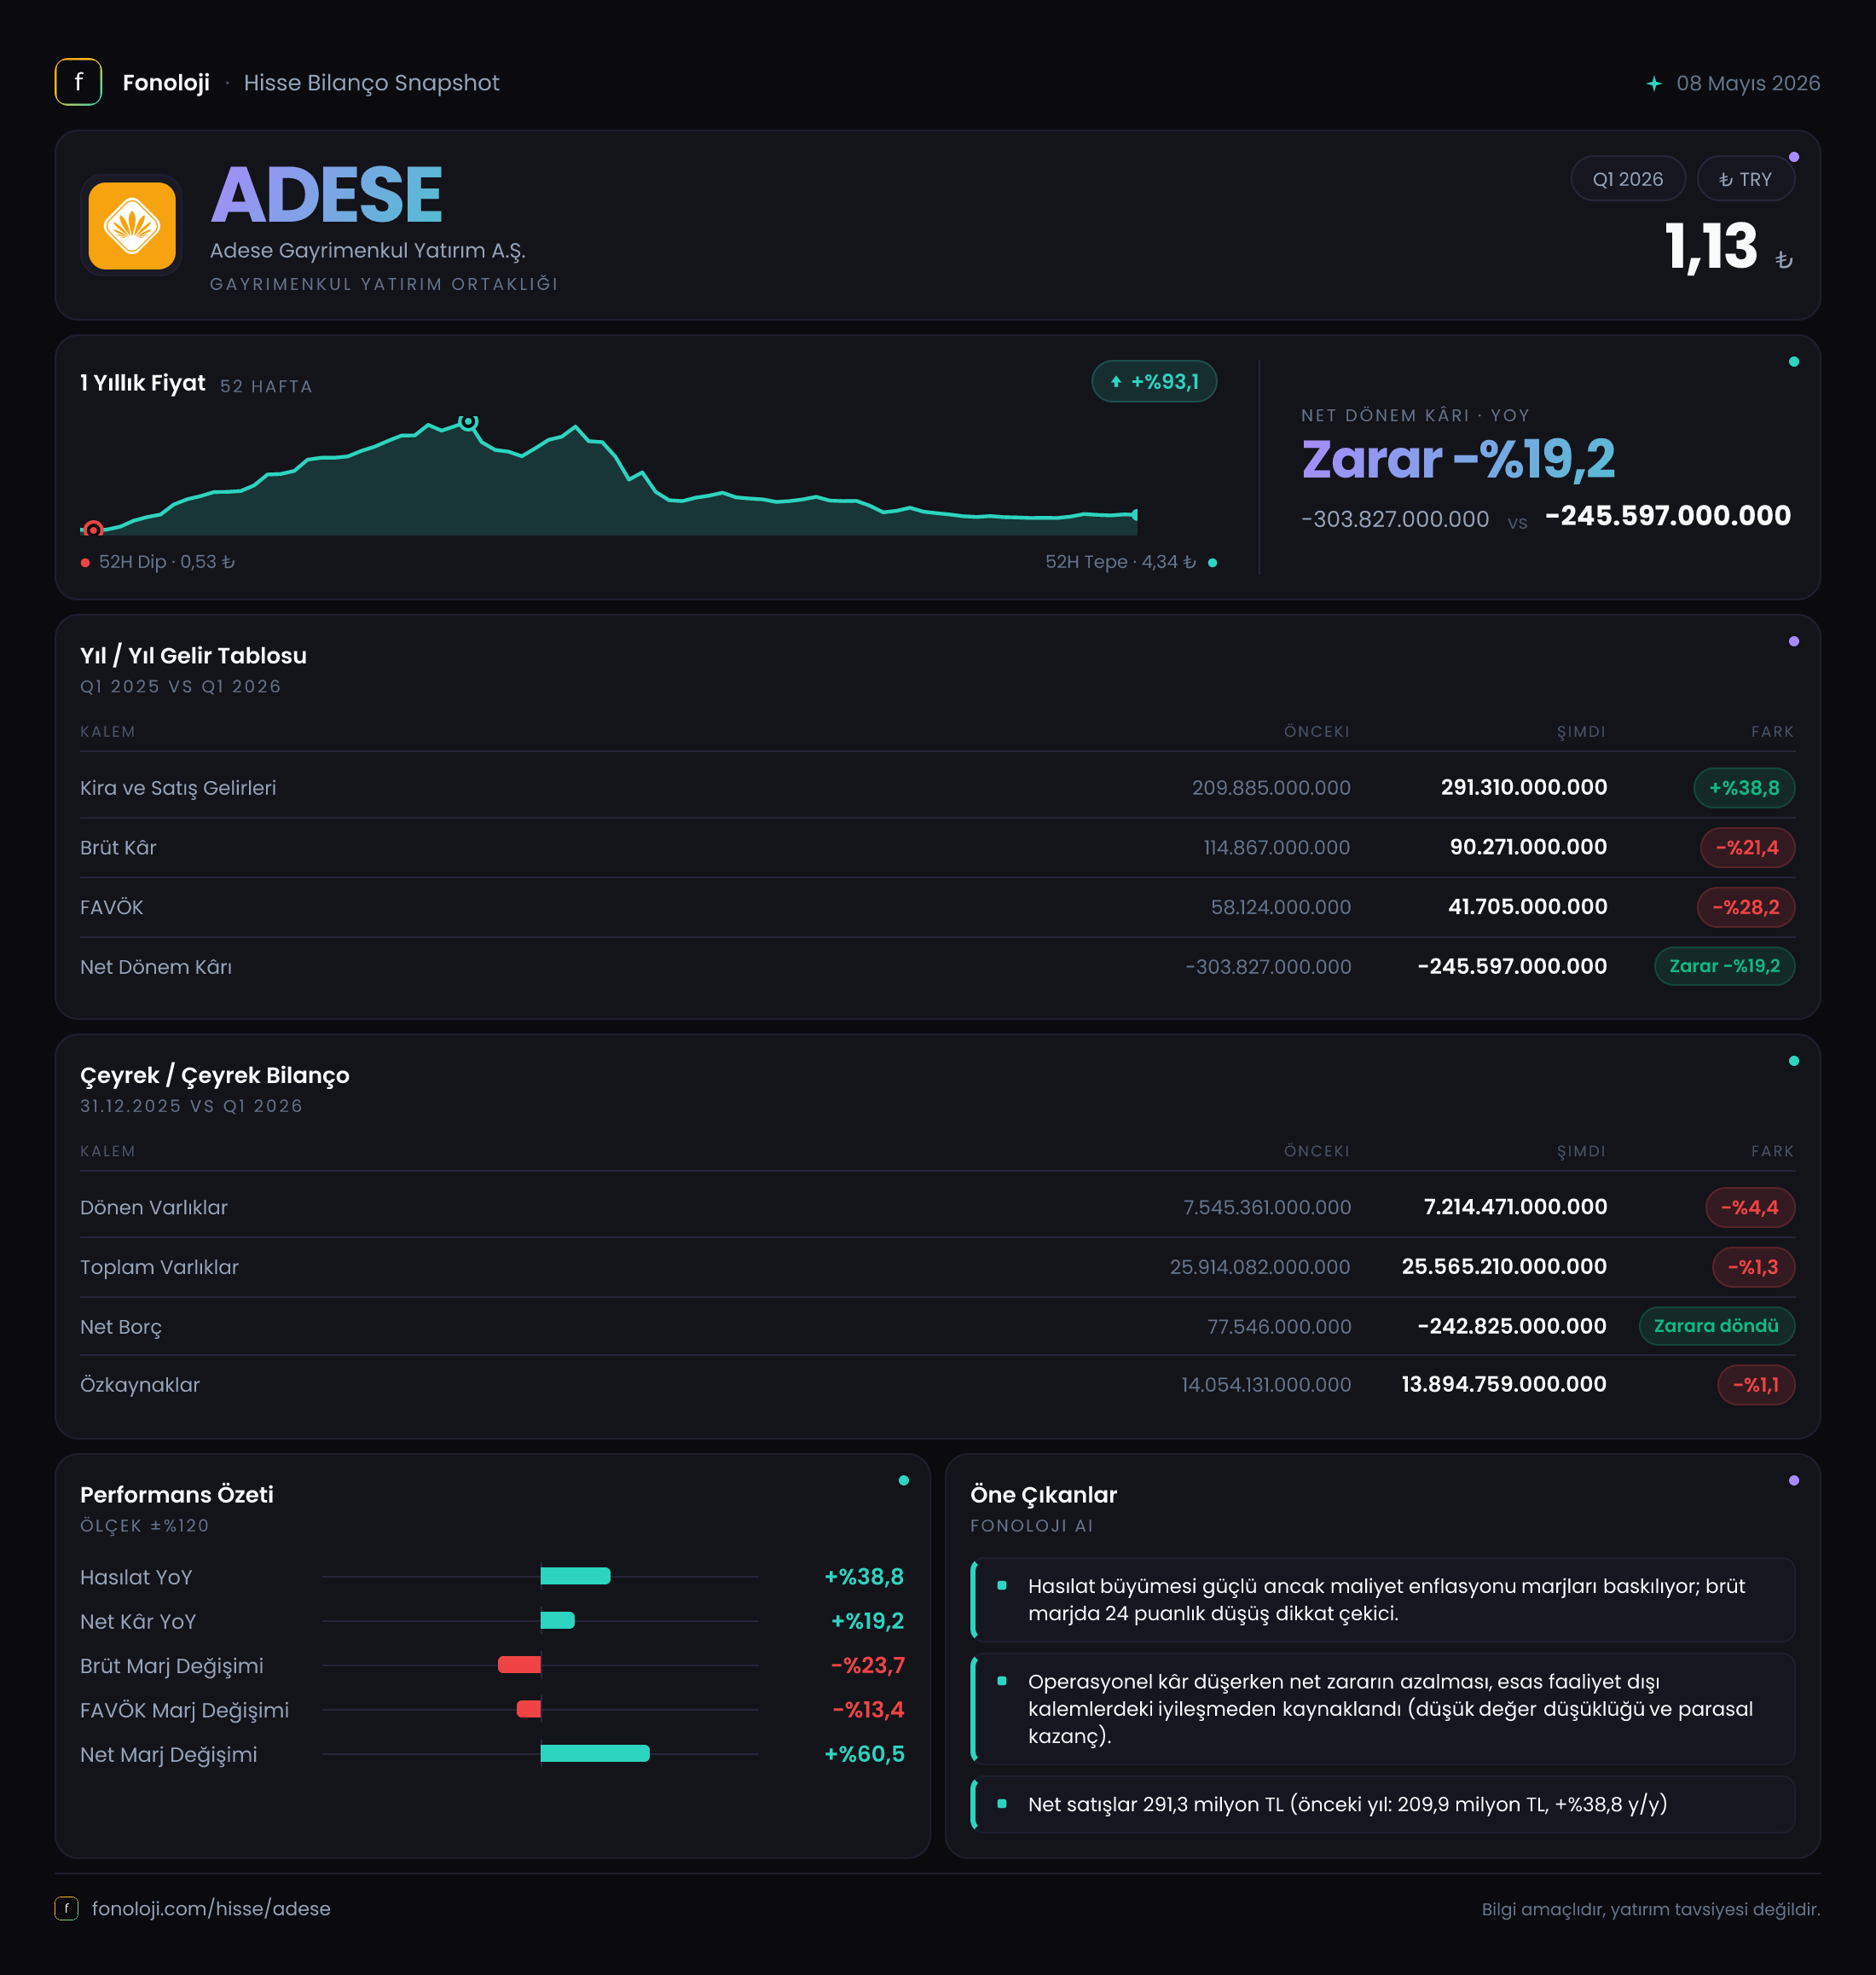This screenshot has height=1975, width=1876.
Task: Click the ADESE company logo
Action: [x=131, y=225]
